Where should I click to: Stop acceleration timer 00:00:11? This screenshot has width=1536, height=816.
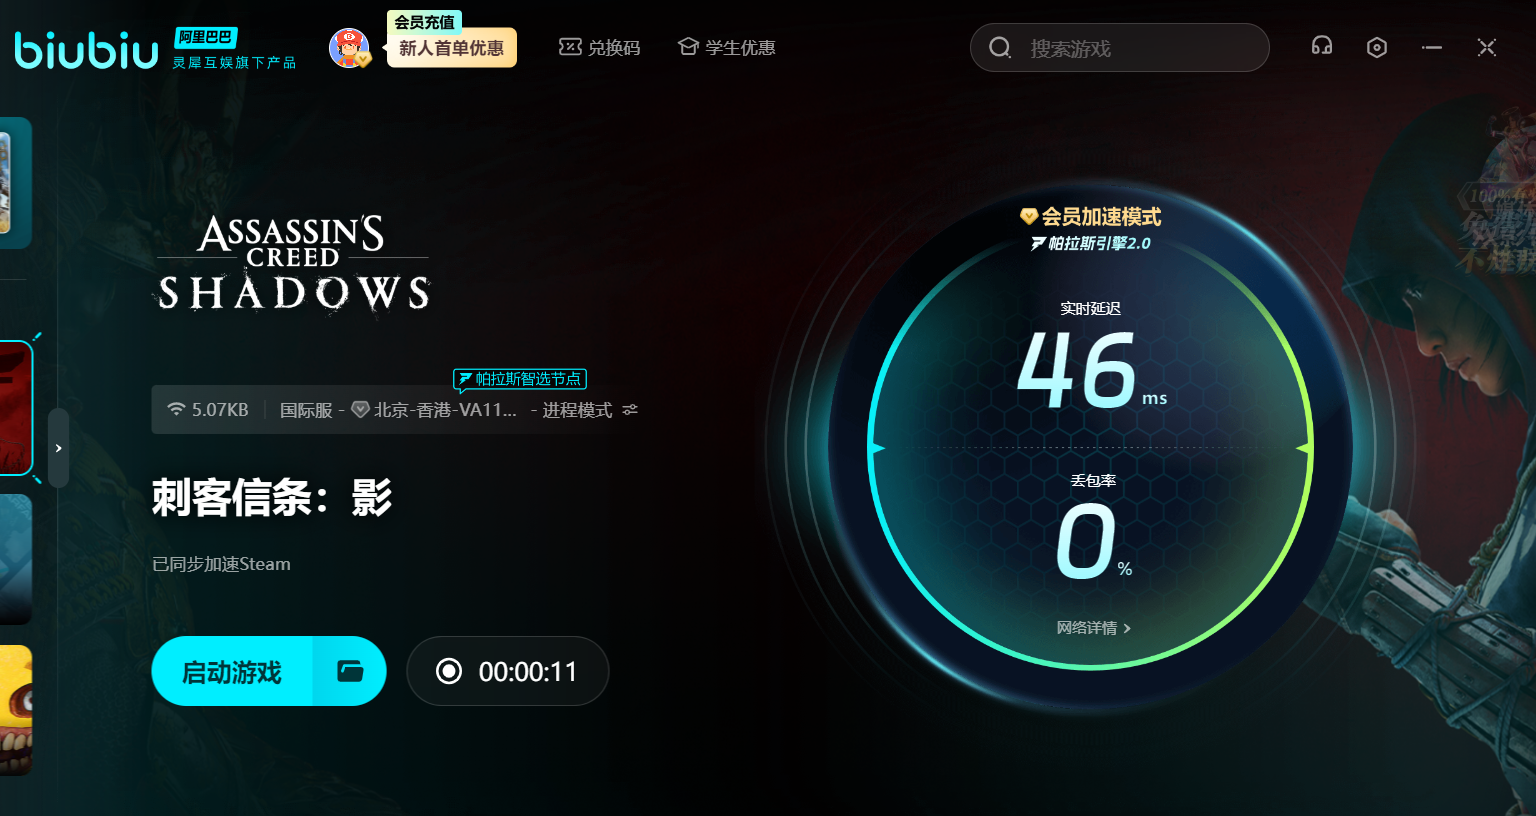tap(508, 671)
